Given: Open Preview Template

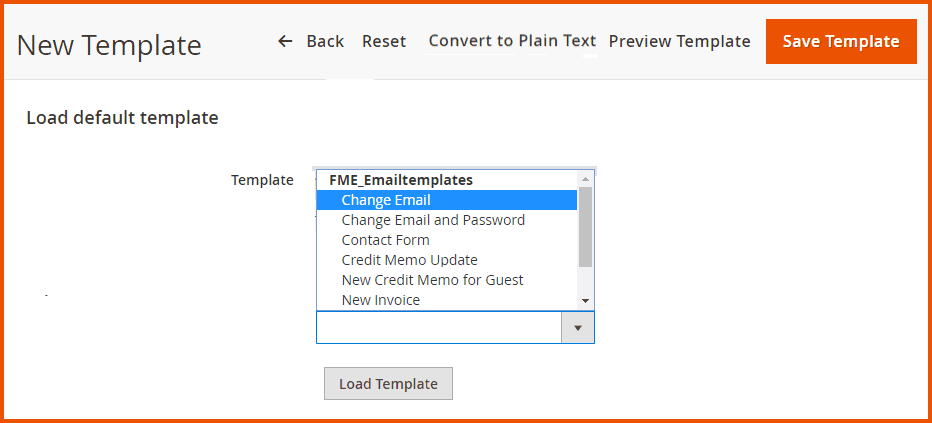Looking at the screenshot, I should tap(679, 41).
